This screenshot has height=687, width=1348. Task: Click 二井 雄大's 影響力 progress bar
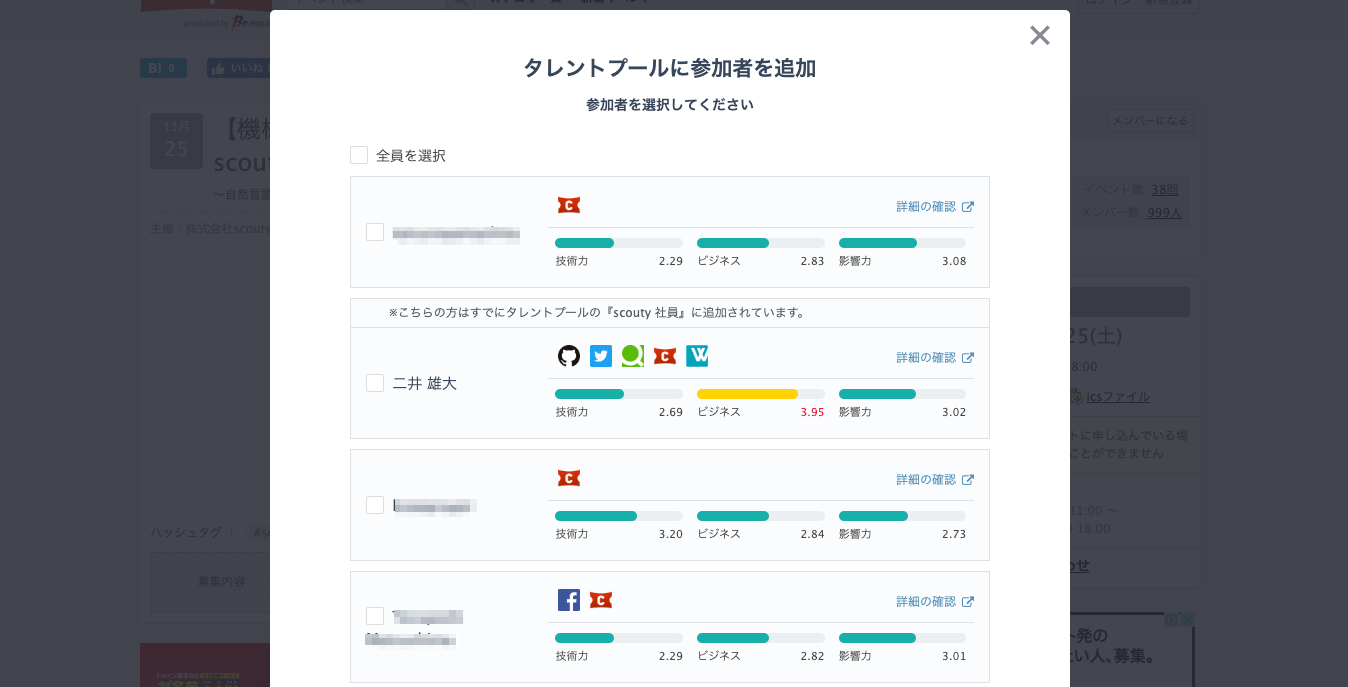[x=902, y=394]
